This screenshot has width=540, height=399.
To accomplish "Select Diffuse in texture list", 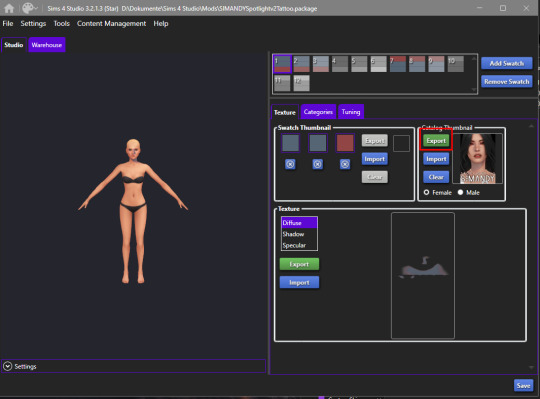I will pyautogui.click(x=299, y=223).
